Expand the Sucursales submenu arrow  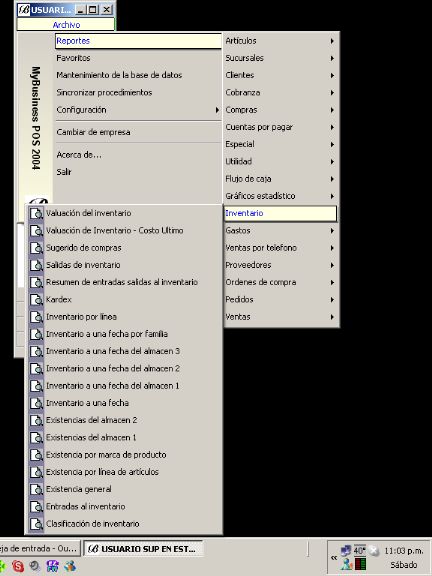pyautogui.click(x=332, y=58)
